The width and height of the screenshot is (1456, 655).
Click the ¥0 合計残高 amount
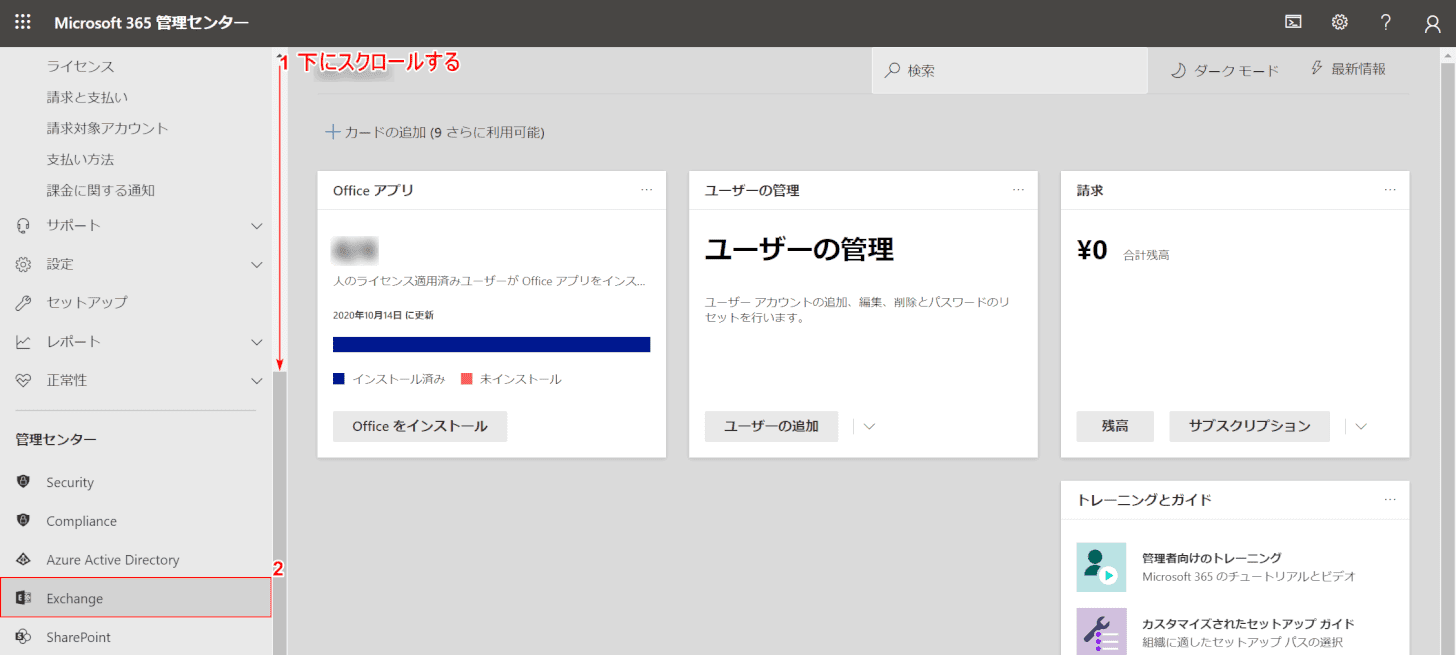(1092, 250)
